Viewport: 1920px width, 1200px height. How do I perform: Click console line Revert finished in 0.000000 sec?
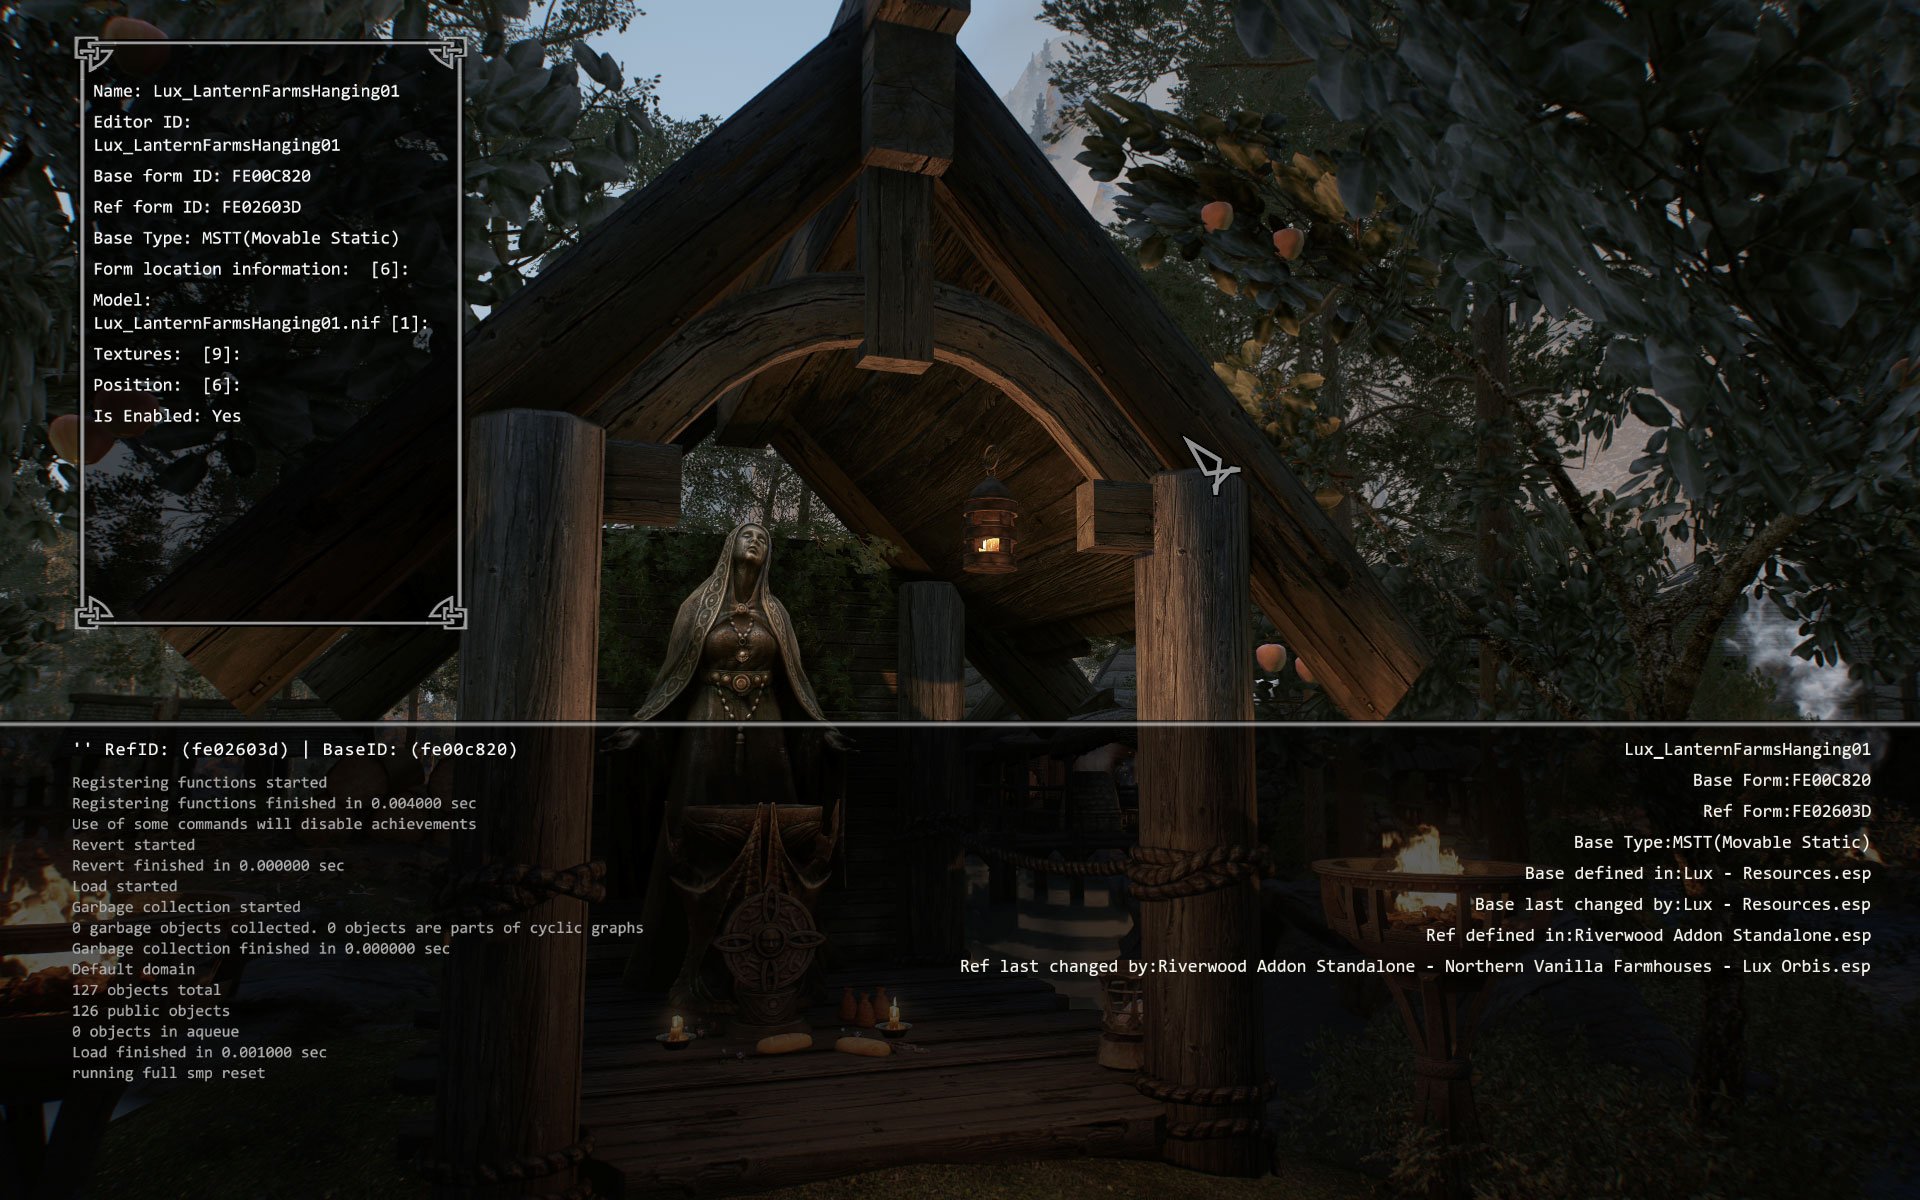pyautogui.click(x=208, y=865)
